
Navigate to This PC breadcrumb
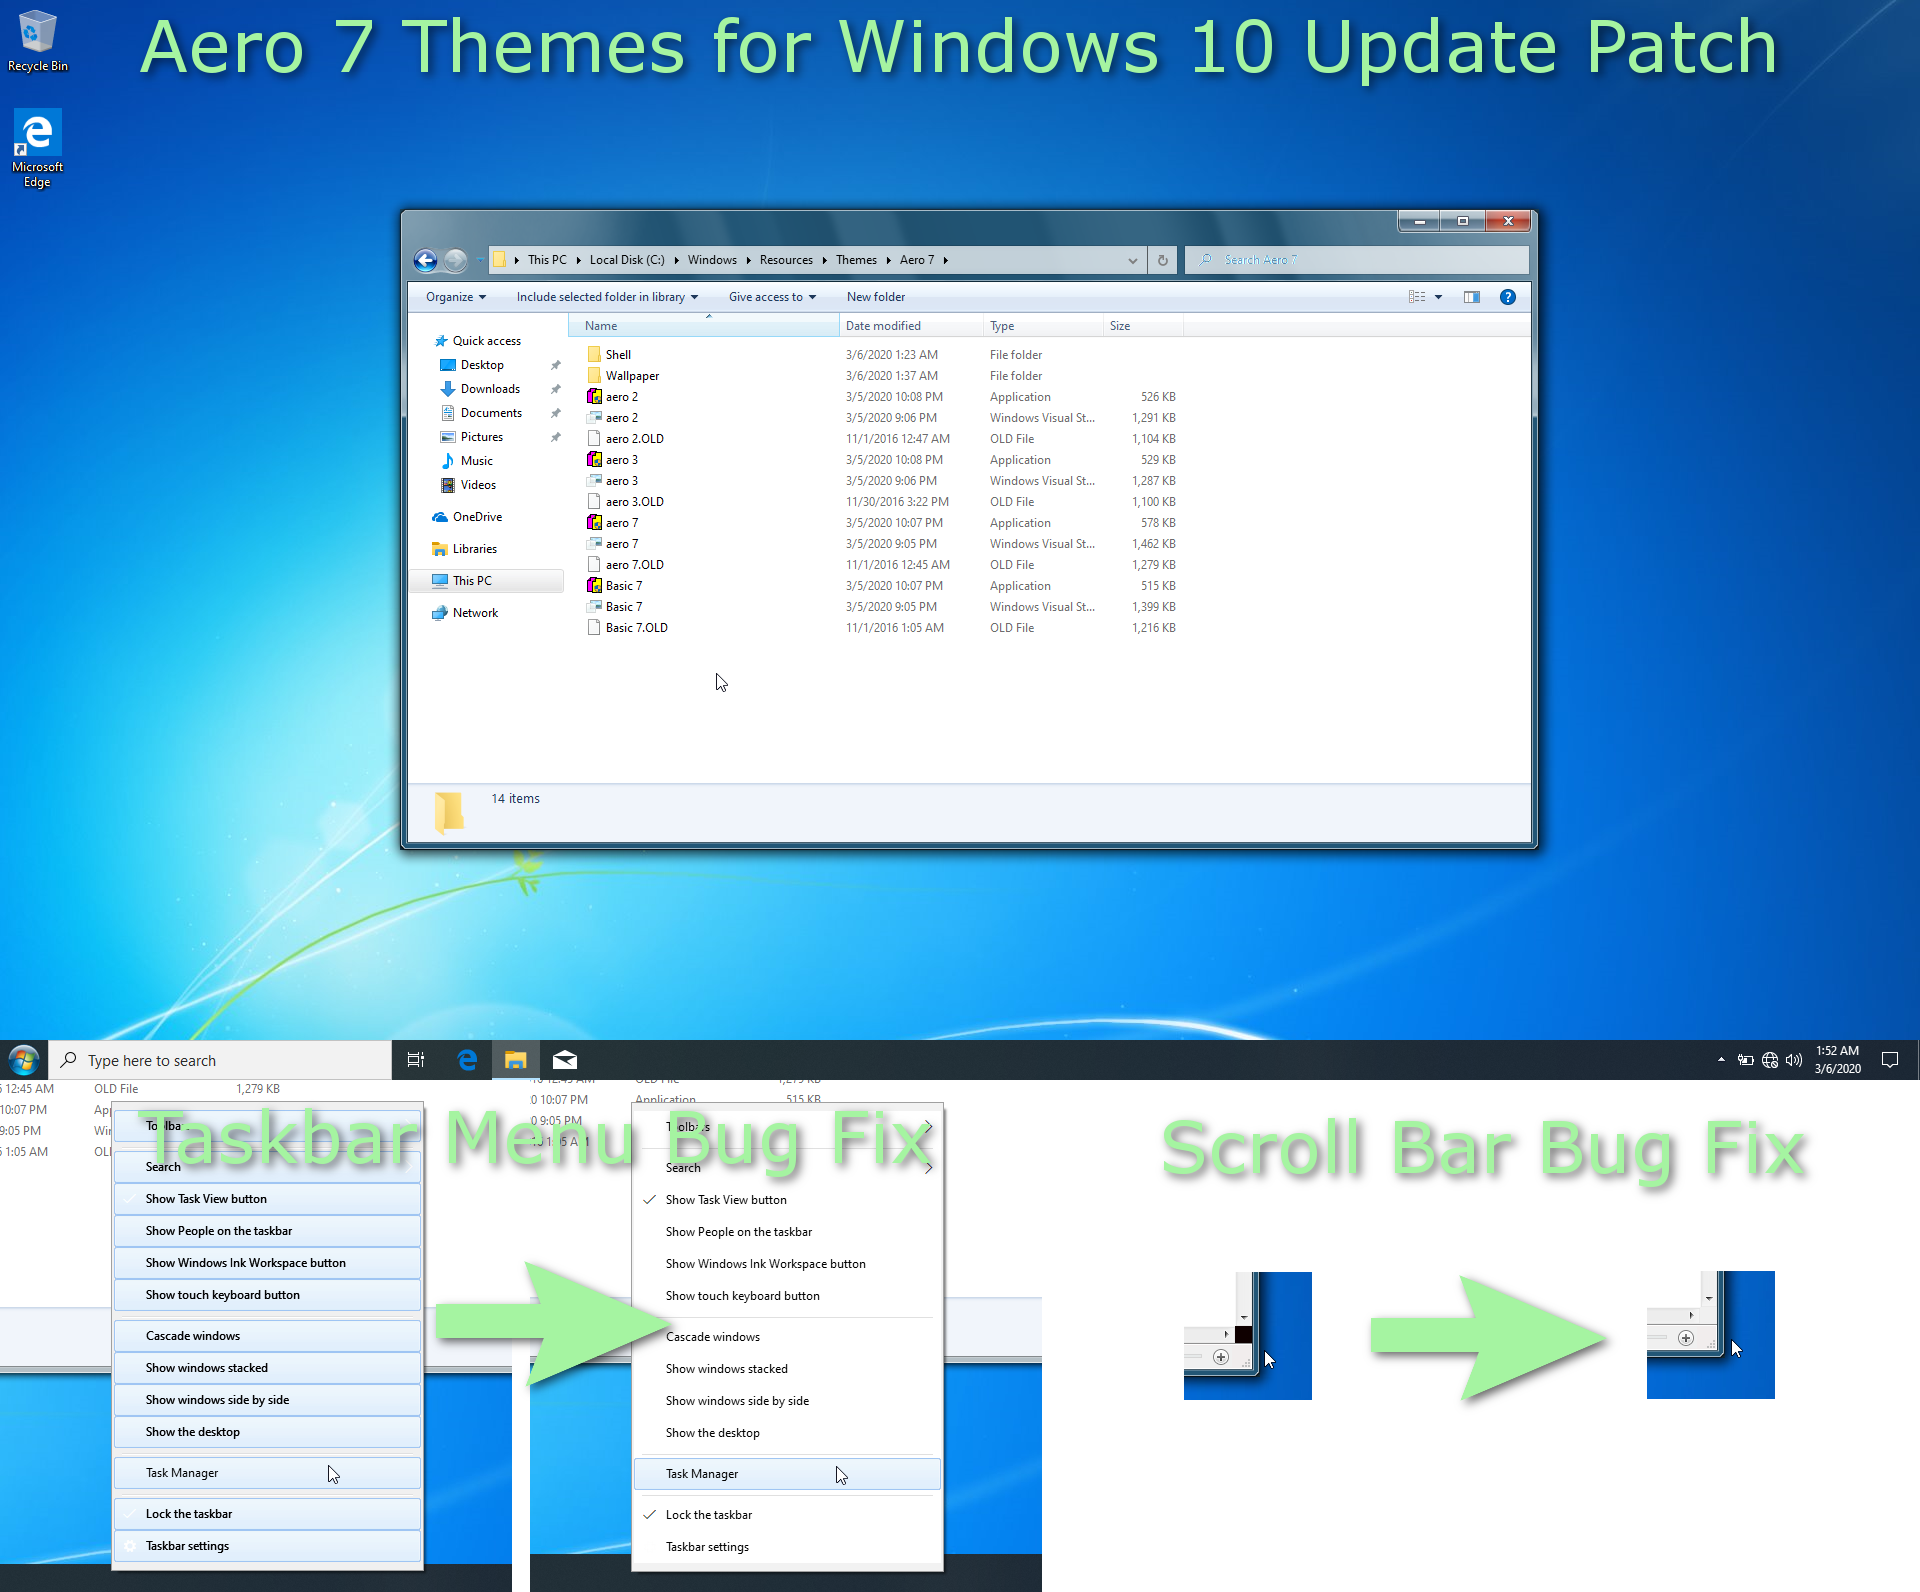click(x=547, y=260)
